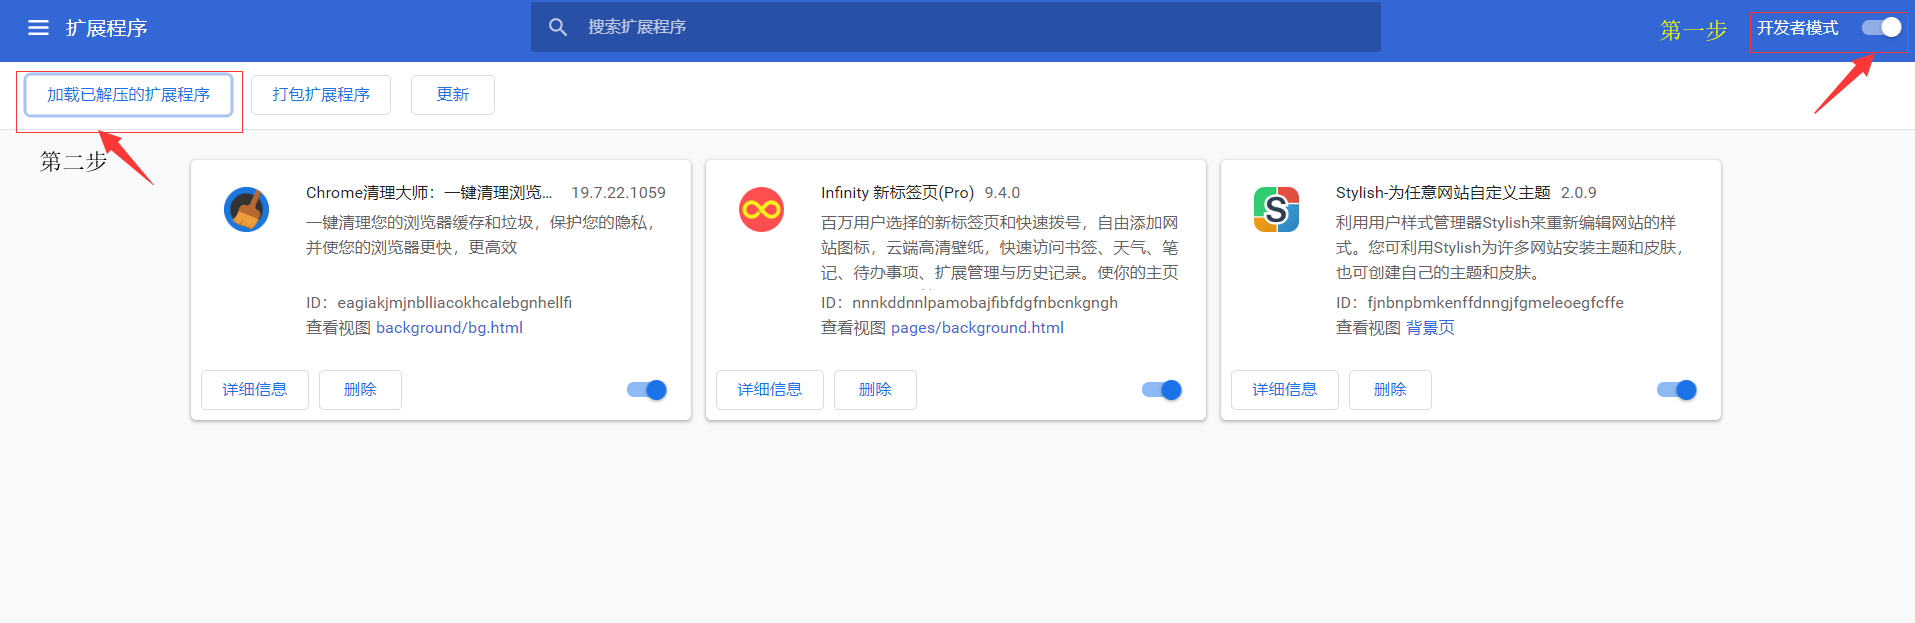Delete the Infinity extension via 删除
Viewport: 1915px width, 623px height.
click(x=875, y=390)
